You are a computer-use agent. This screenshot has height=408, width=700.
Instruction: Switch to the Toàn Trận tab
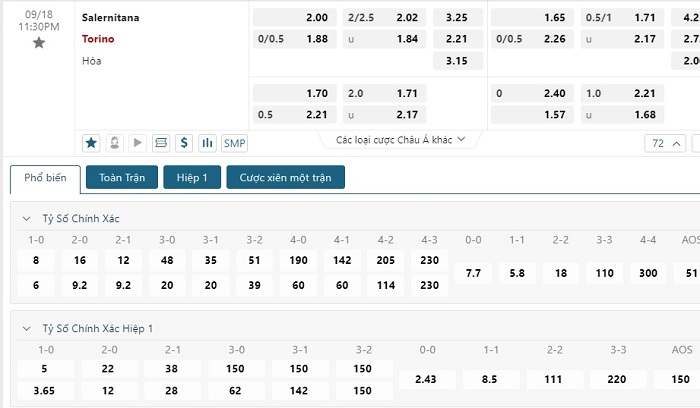click(122, 177)
